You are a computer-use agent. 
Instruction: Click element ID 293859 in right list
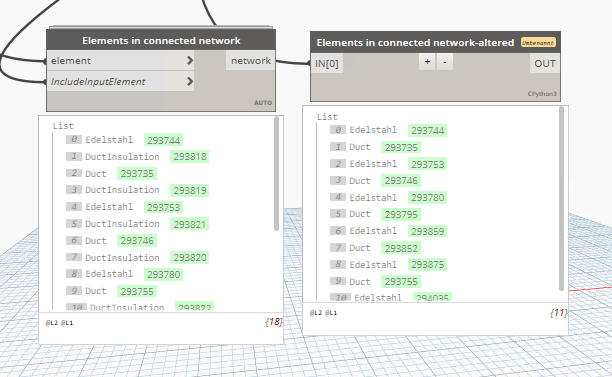coord(427,231)
